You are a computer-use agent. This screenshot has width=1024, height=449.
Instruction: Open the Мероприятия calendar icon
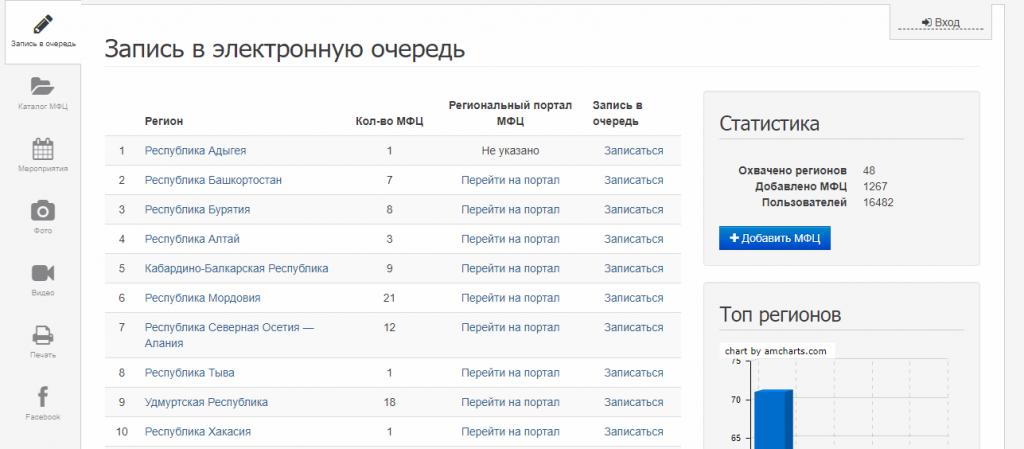pos(42,149)
